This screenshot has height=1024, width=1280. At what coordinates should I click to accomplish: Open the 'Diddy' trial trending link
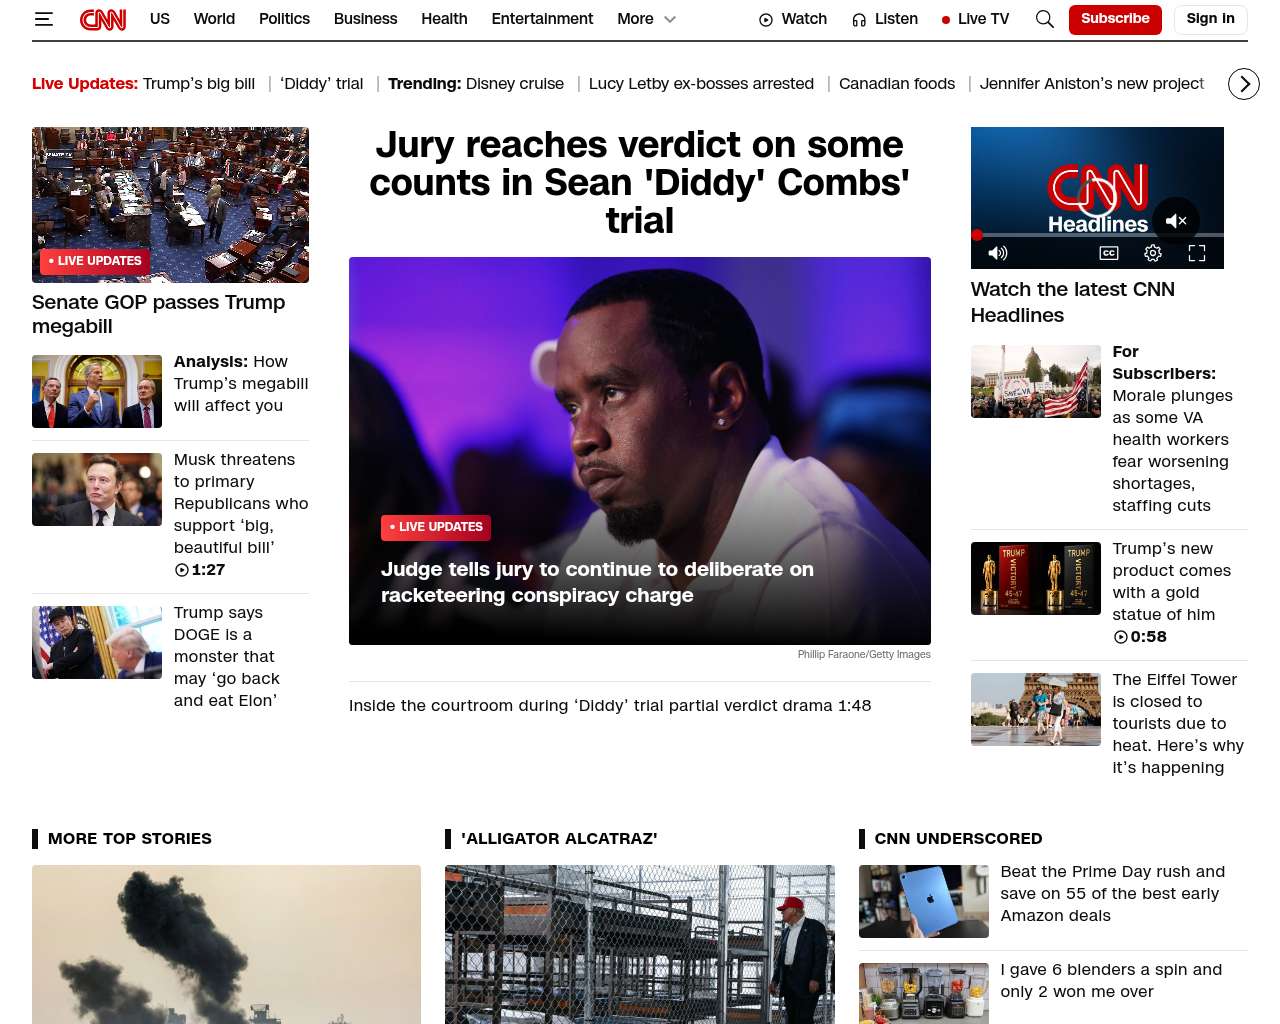(322, 84)
